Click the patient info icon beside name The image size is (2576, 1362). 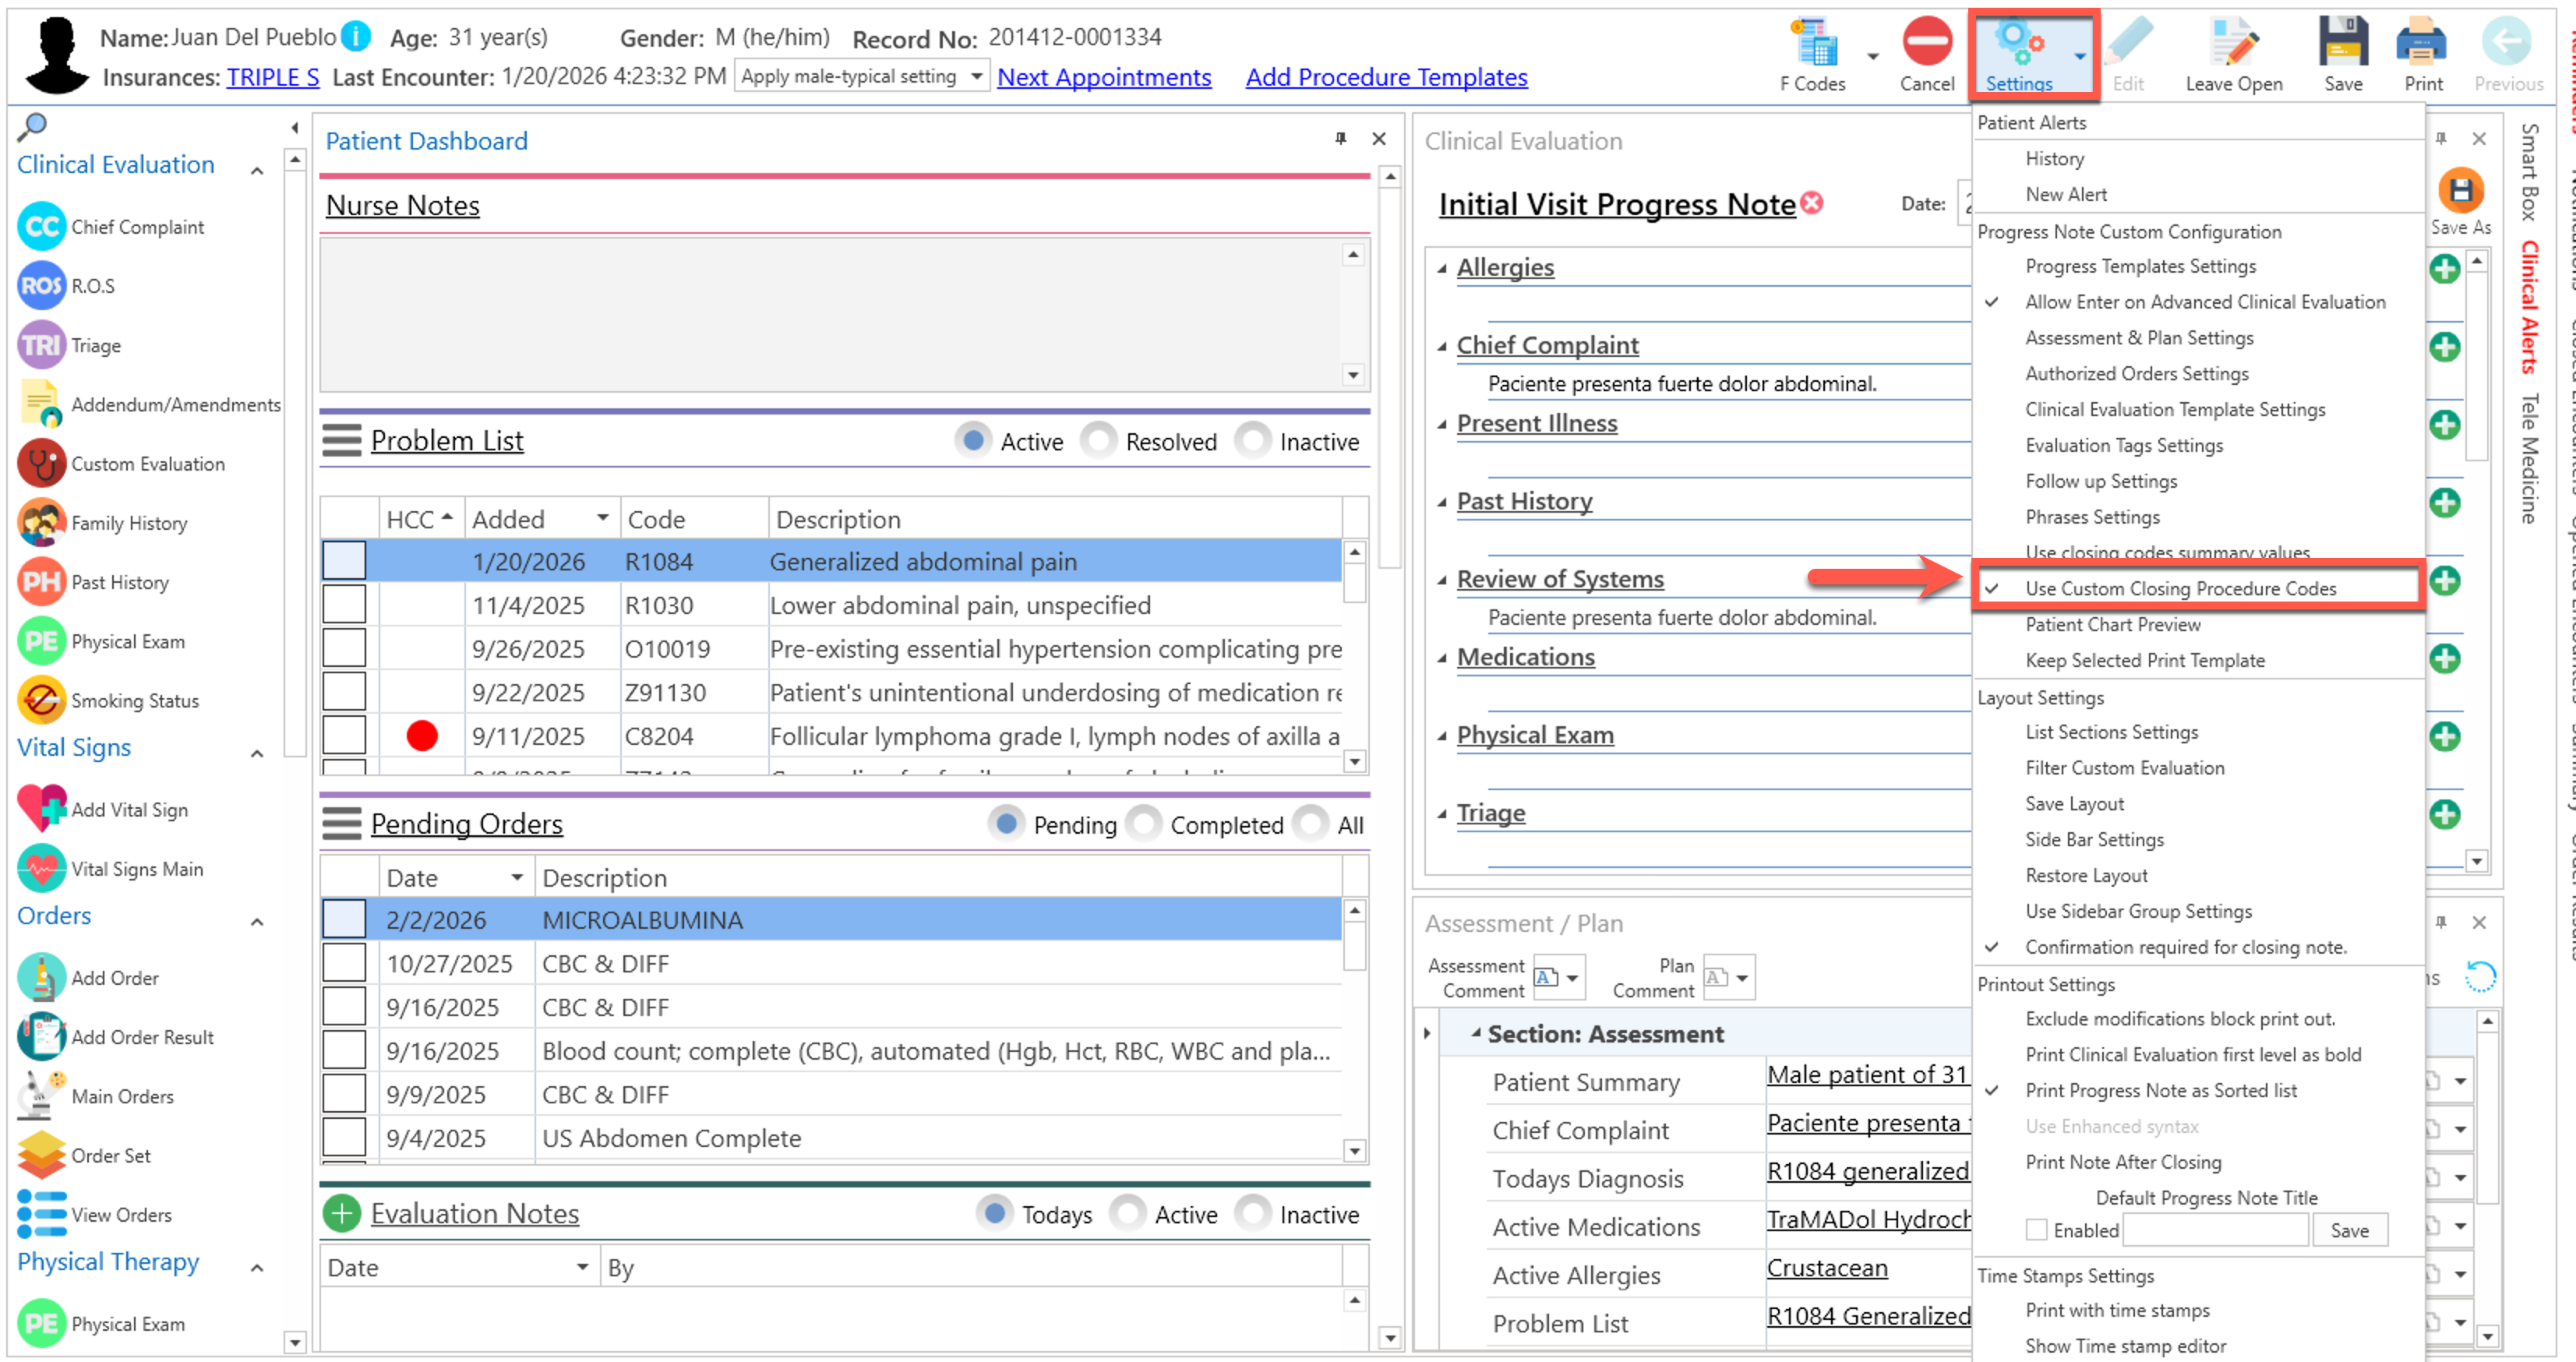click(355, 37)
